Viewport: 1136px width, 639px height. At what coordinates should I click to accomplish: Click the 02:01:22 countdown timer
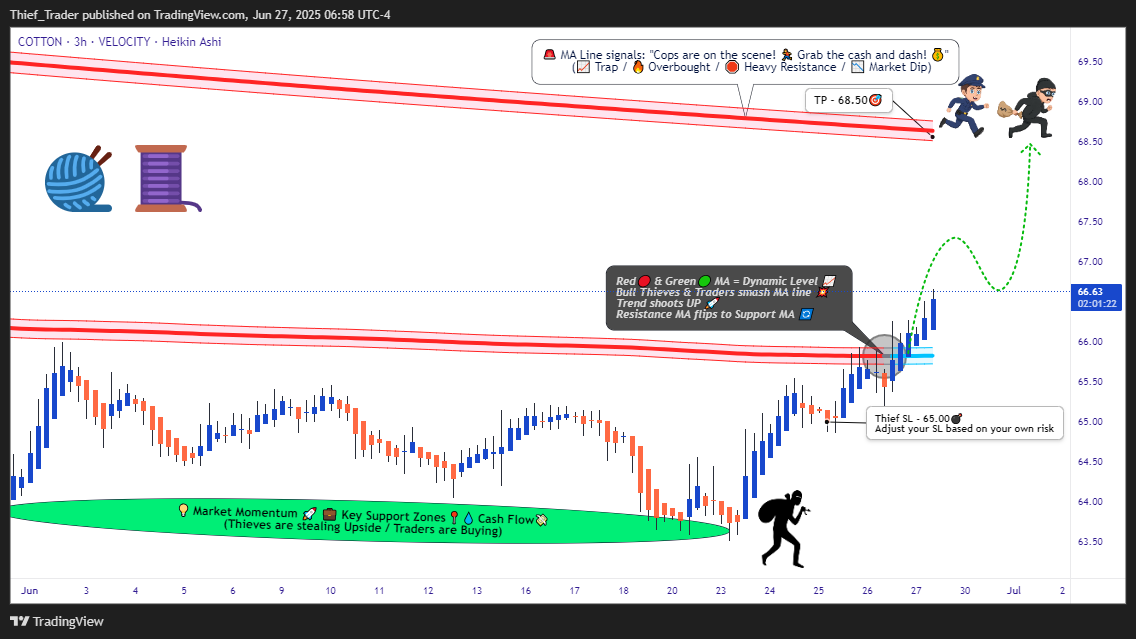point(1096,304)
